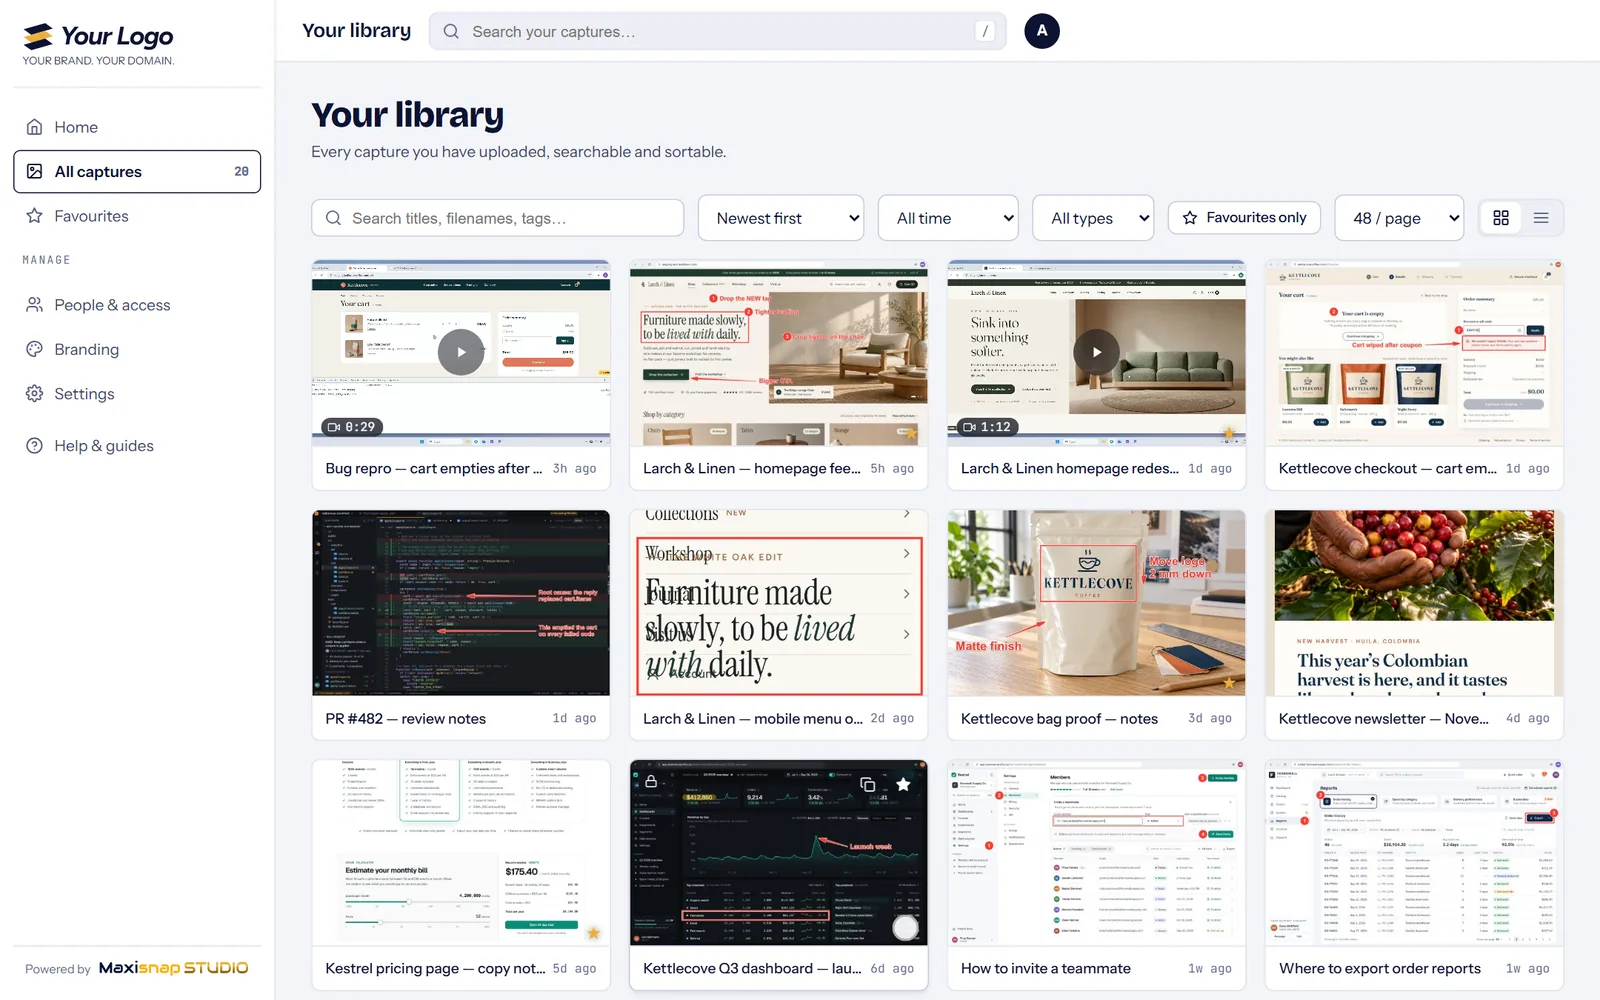Click the Your Logo brand mark
The height and width of the screenshot is (1000, 1600).
(x=98, y=45)
